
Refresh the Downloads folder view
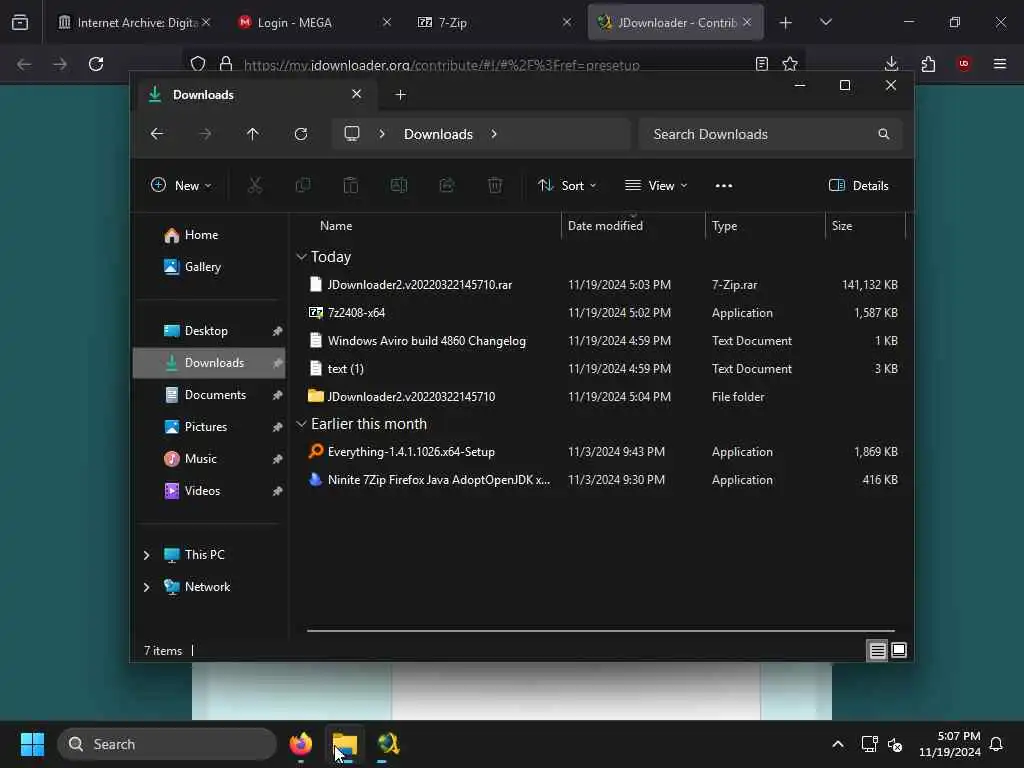301,134
